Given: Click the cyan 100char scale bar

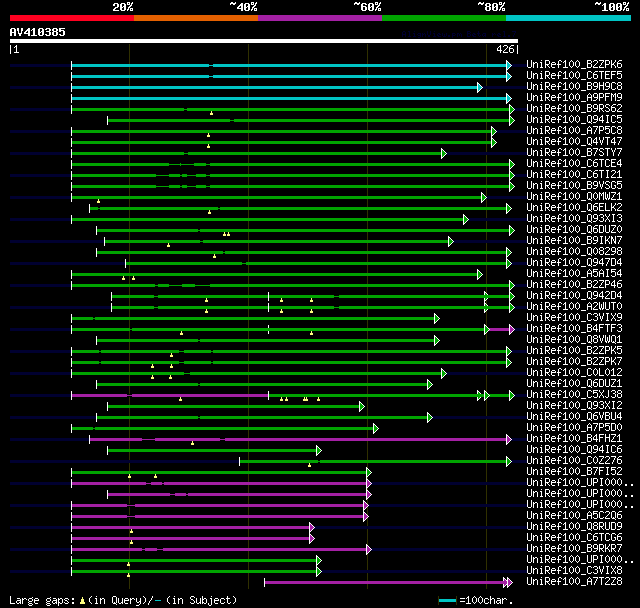Looking at the screenshot, I should click(447, 600).
